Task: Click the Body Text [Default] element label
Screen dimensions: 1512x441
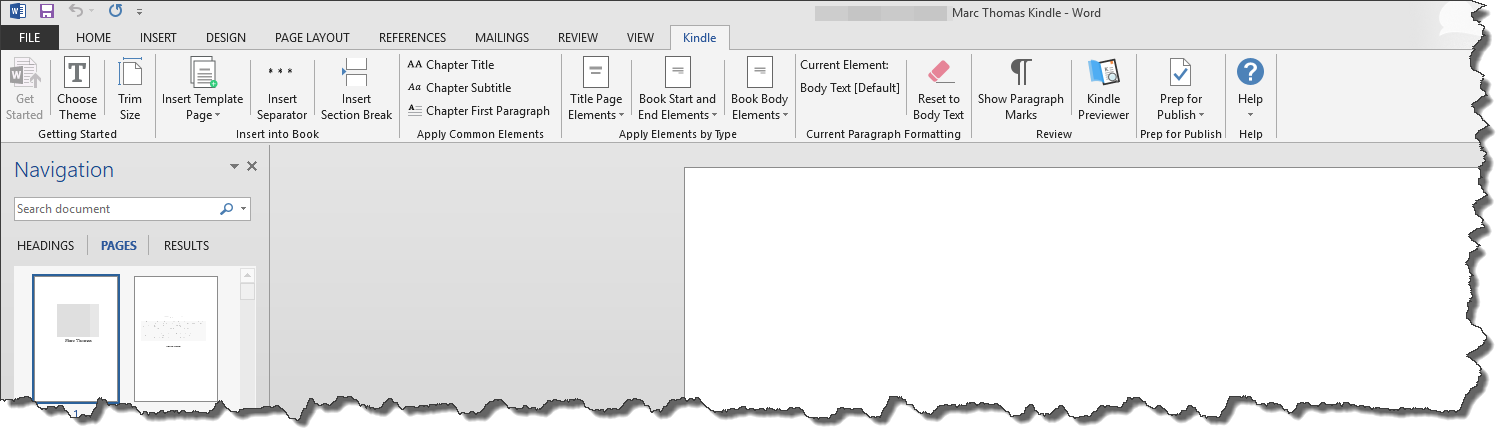Action: (x=850, y=88)
